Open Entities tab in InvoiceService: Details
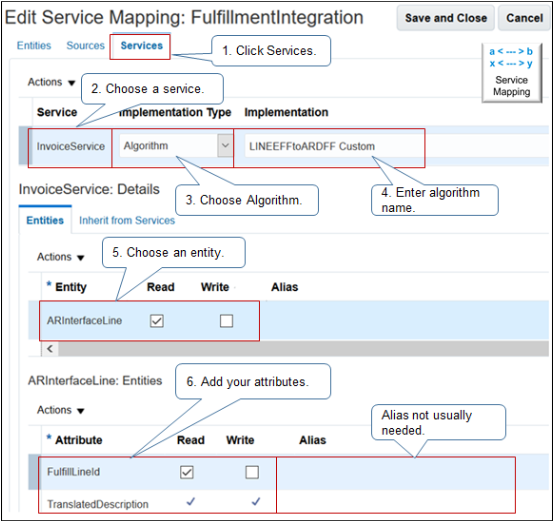 point(45,220)
